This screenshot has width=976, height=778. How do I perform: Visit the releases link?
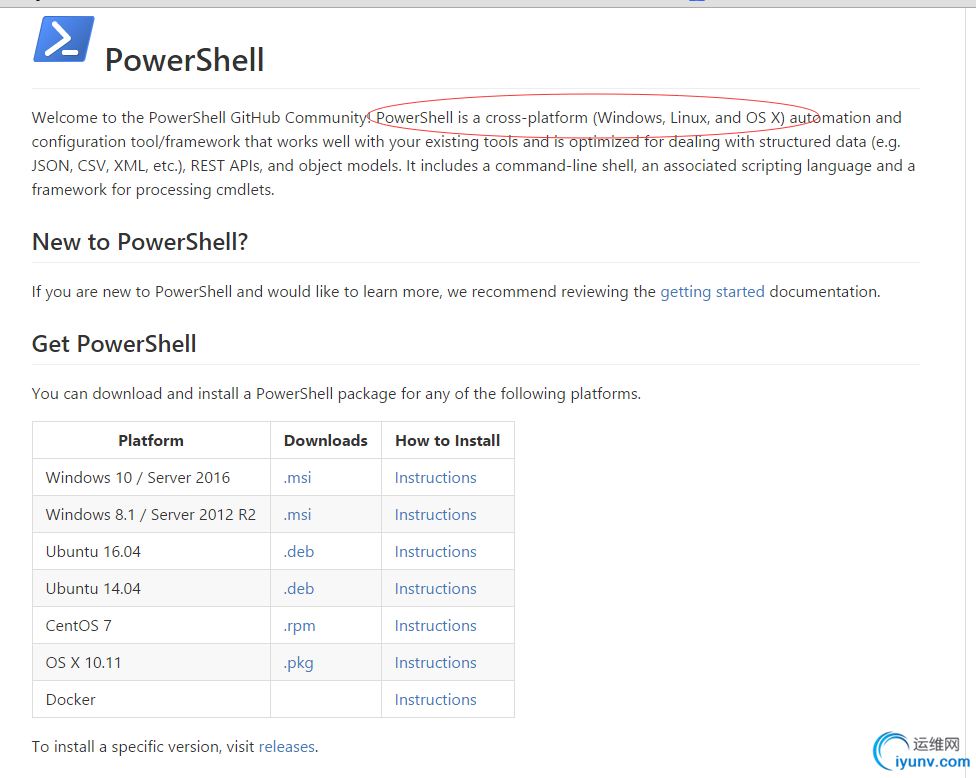(287, 747)
